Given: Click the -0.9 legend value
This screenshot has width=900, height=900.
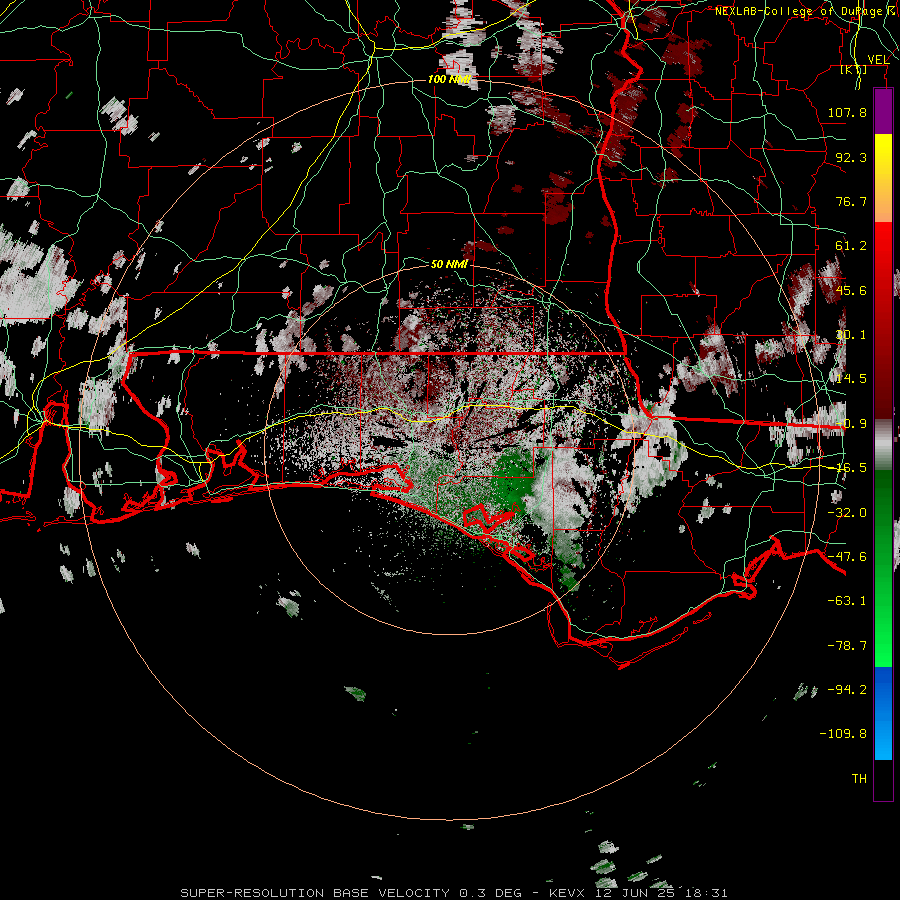Looking at the screenshot, I should 851,424.
